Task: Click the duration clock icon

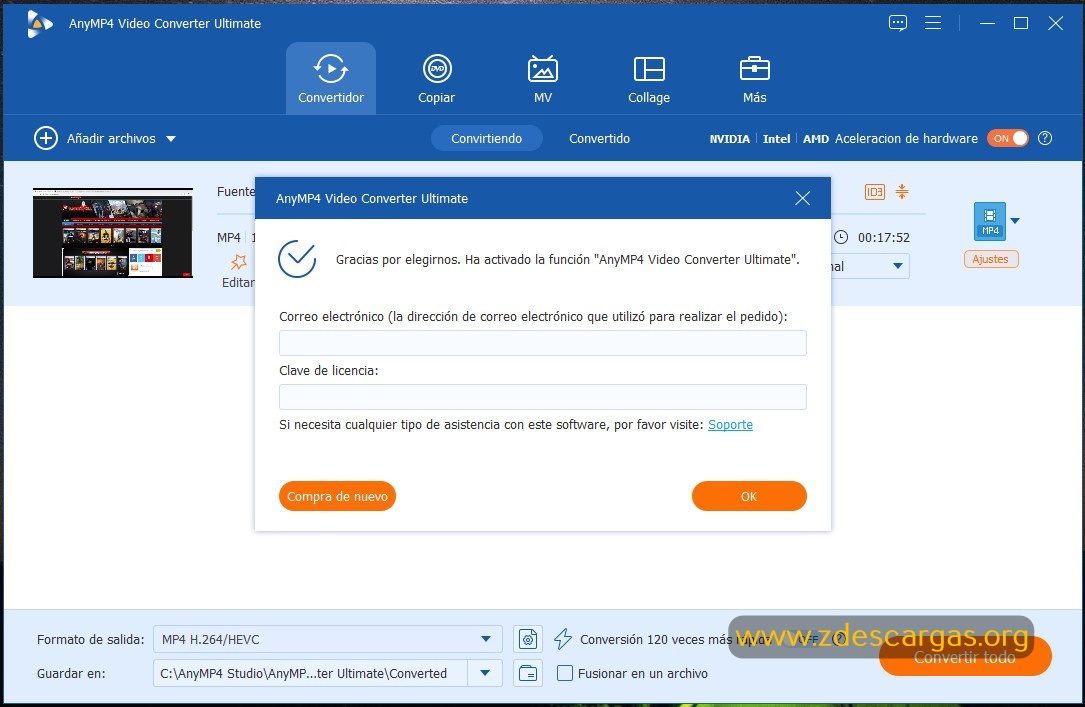Action: click(x=841, y=237)
